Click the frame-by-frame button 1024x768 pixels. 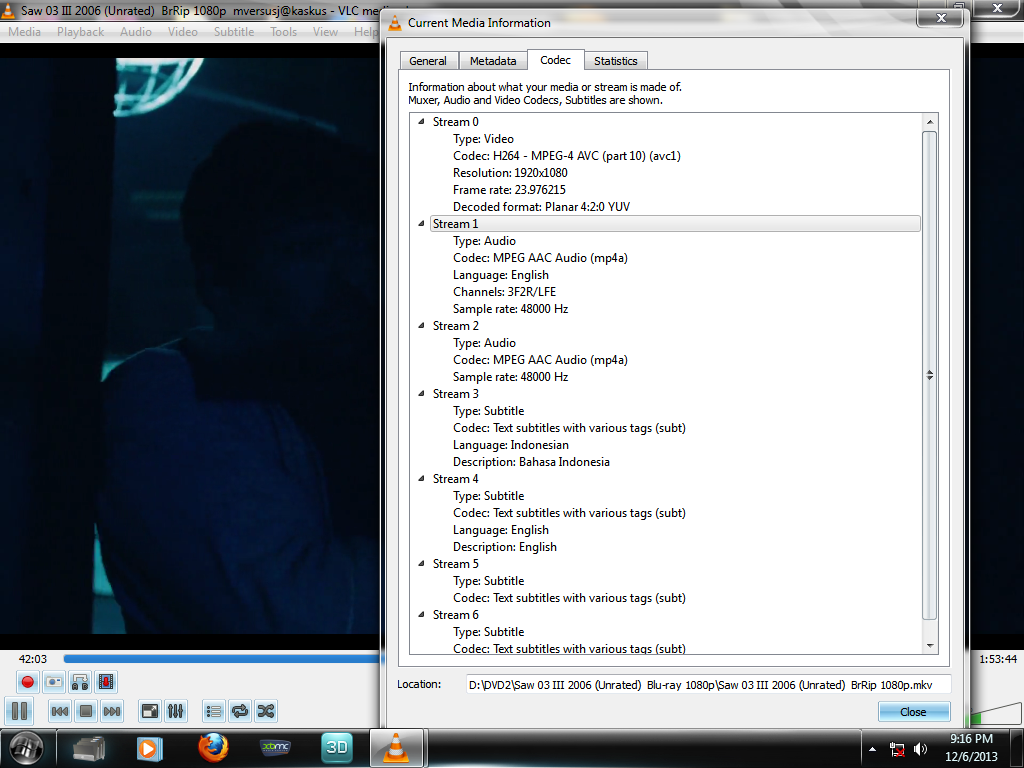106,682
